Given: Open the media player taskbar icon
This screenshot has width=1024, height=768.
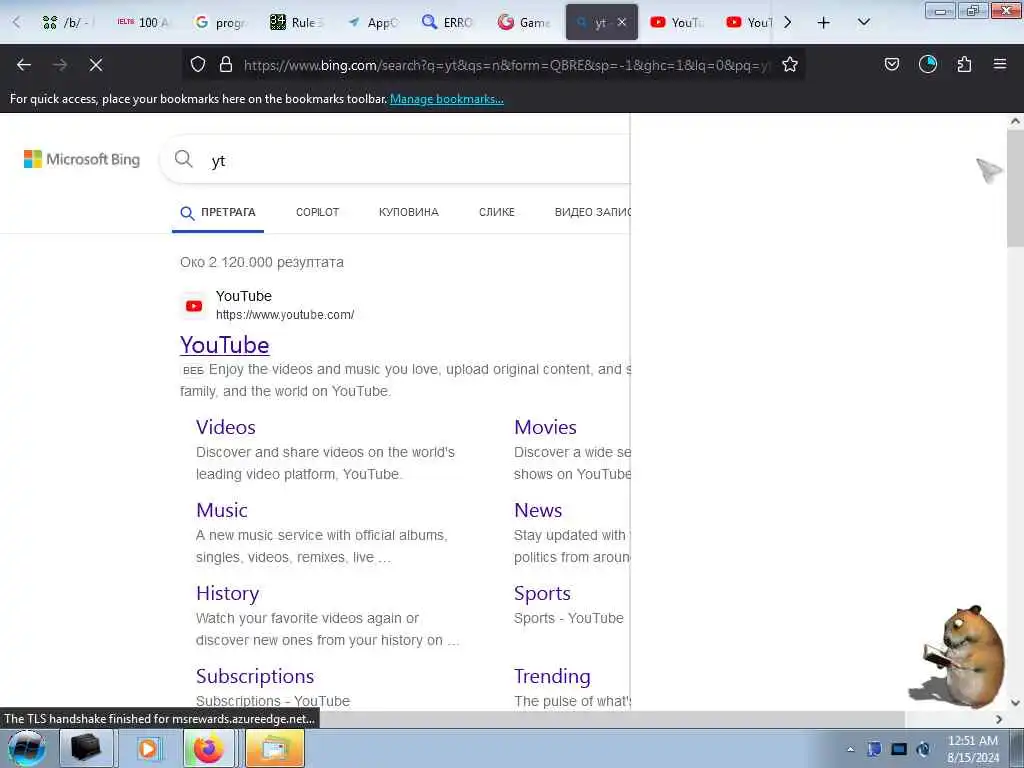Looking at the screenshot, I should pyautogui.click(x=148, y=748).
